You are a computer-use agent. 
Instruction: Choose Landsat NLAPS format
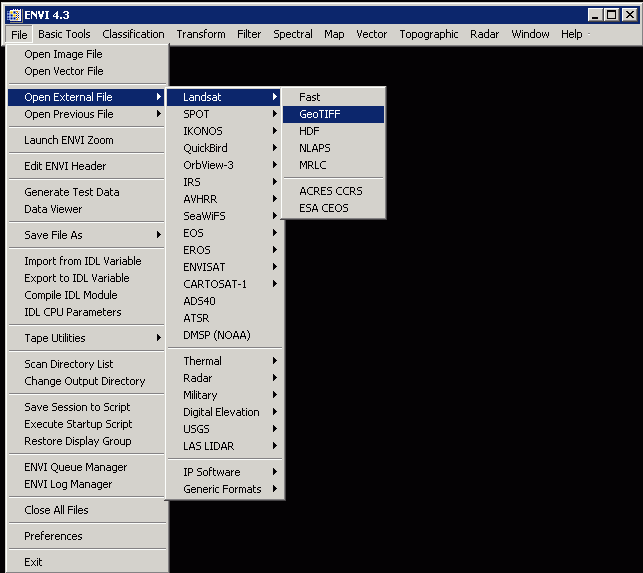[x=333, y=148]
